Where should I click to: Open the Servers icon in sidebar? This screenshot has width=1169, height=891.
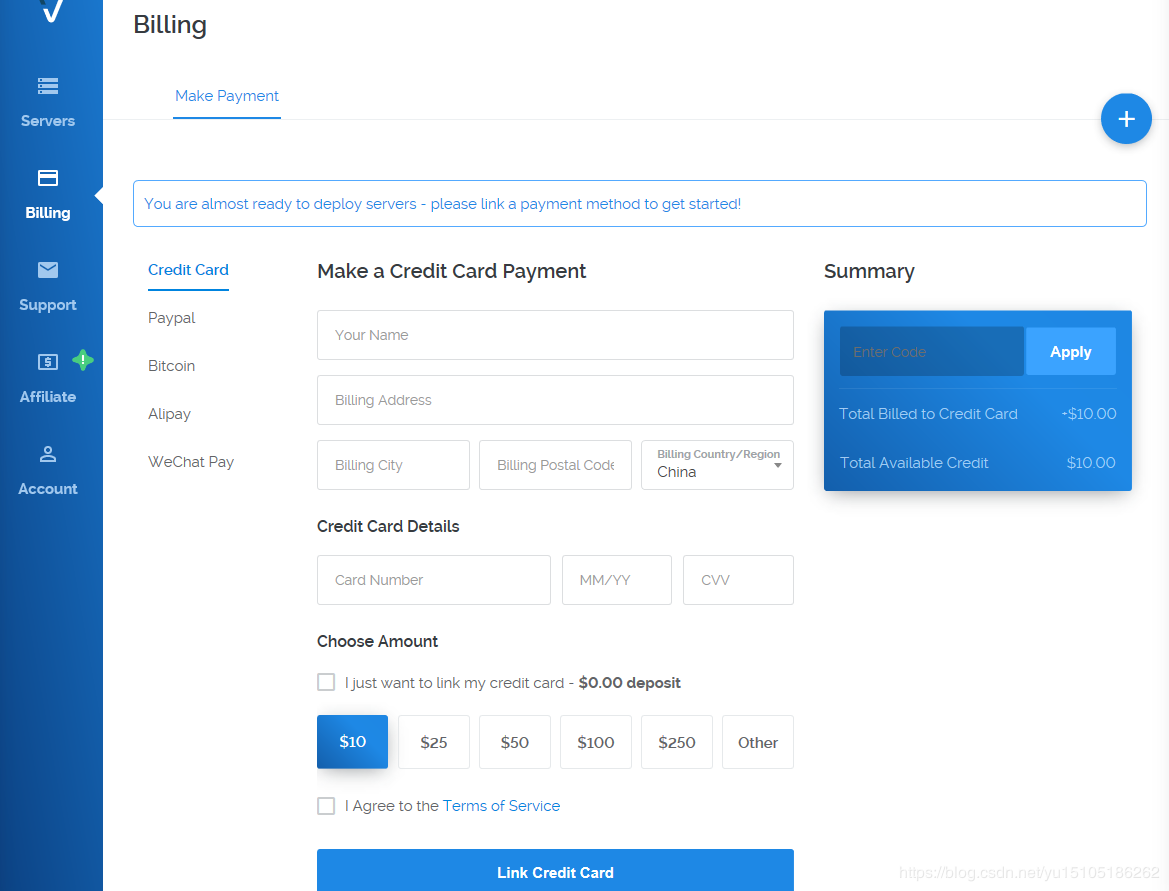pos(48,86)
